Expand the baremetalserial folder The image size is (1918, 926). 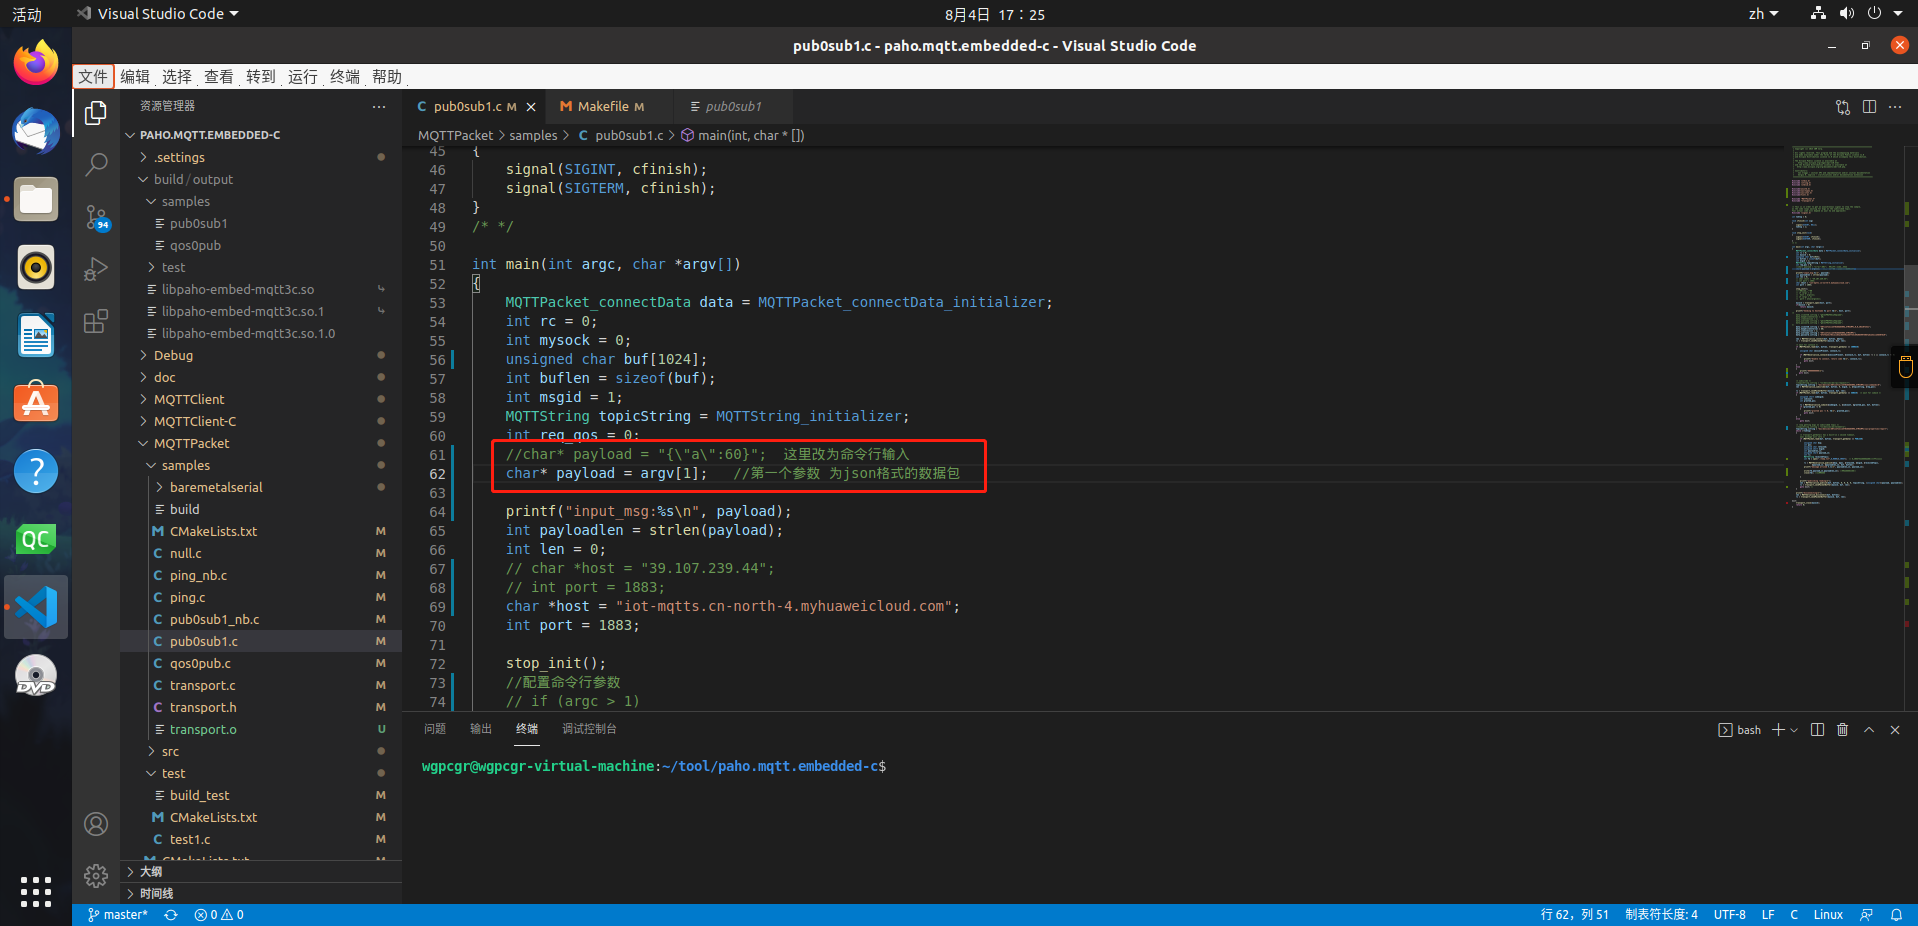(262, 487)
